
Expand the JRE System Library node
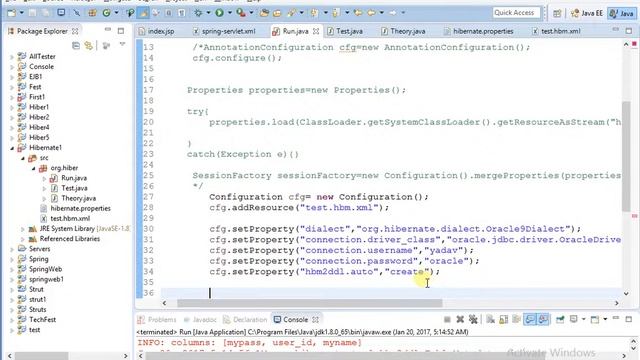click(23, 229)
